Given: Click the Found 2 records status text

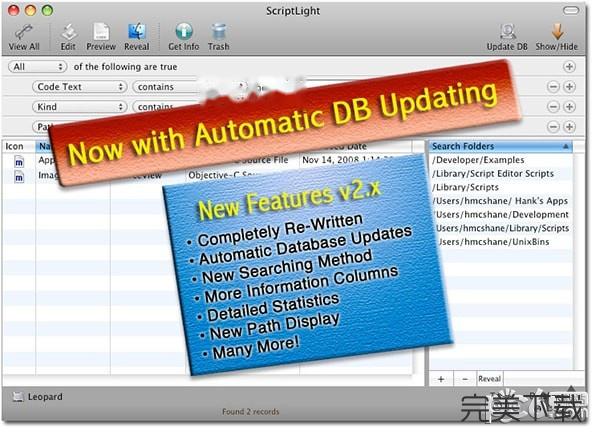Looking at the screenshot, I should pyautogui.click(x=251, y=412).
